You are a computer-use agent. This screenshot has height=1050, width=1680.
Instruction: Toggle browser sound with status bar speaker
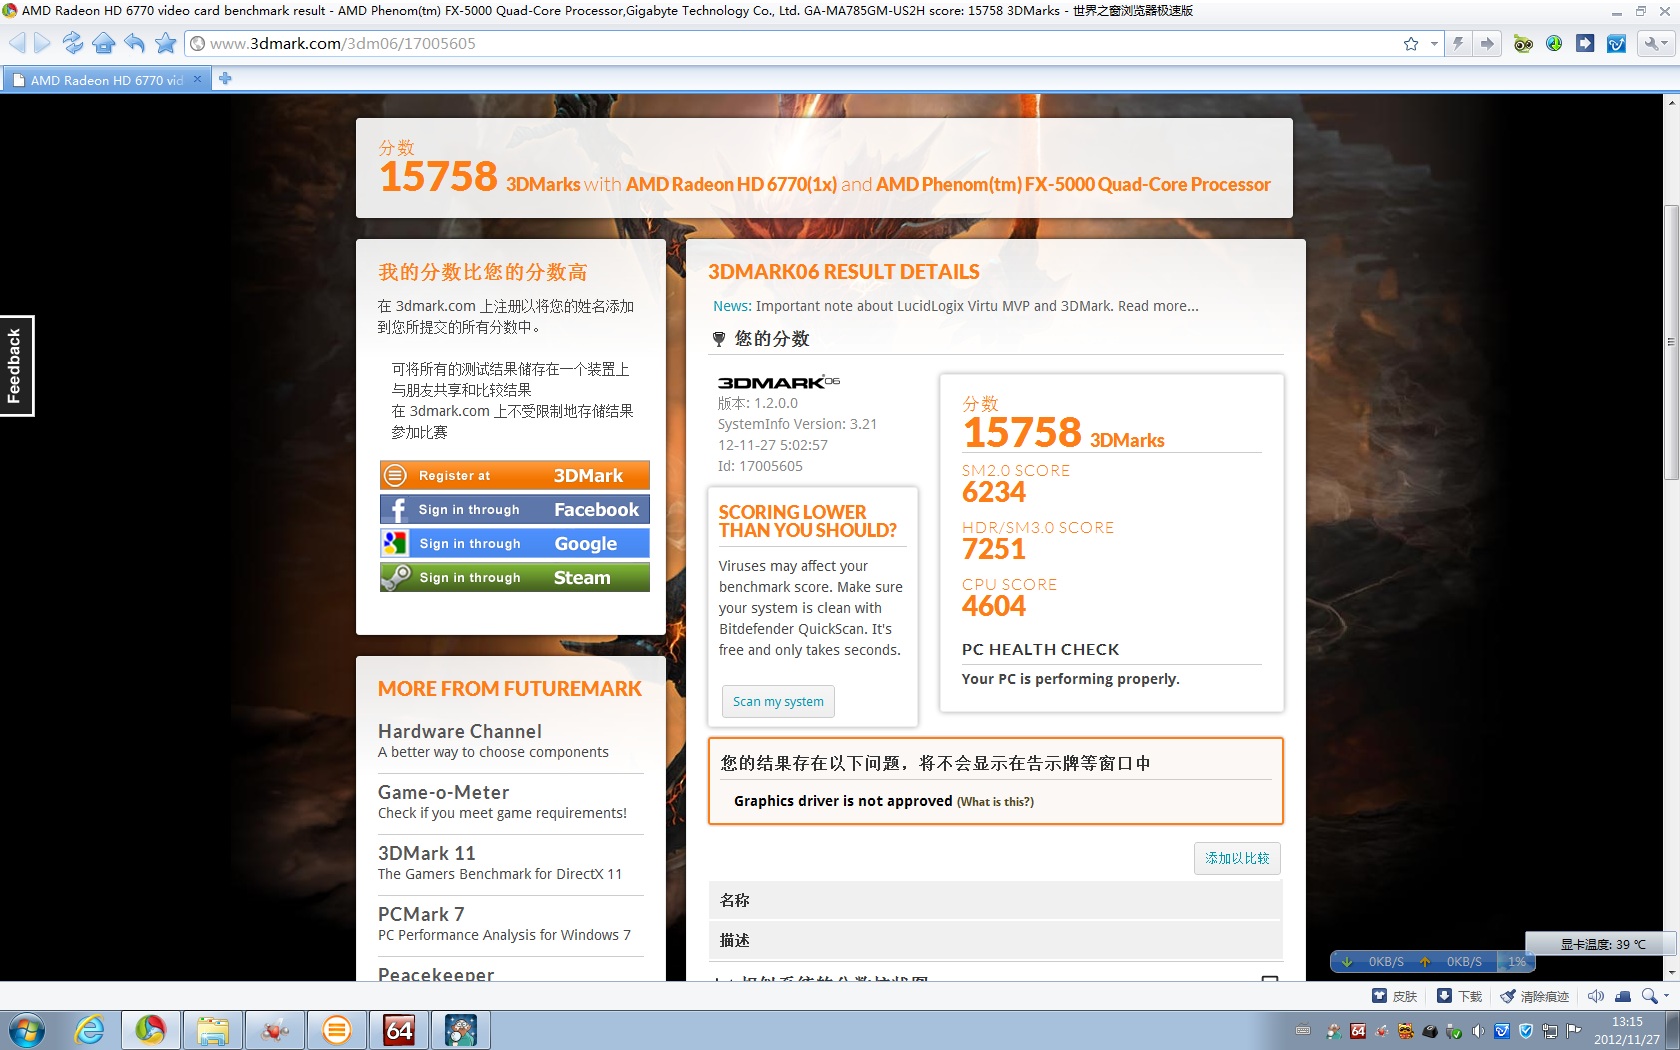pyautogui.click(x=1596, y=996)
